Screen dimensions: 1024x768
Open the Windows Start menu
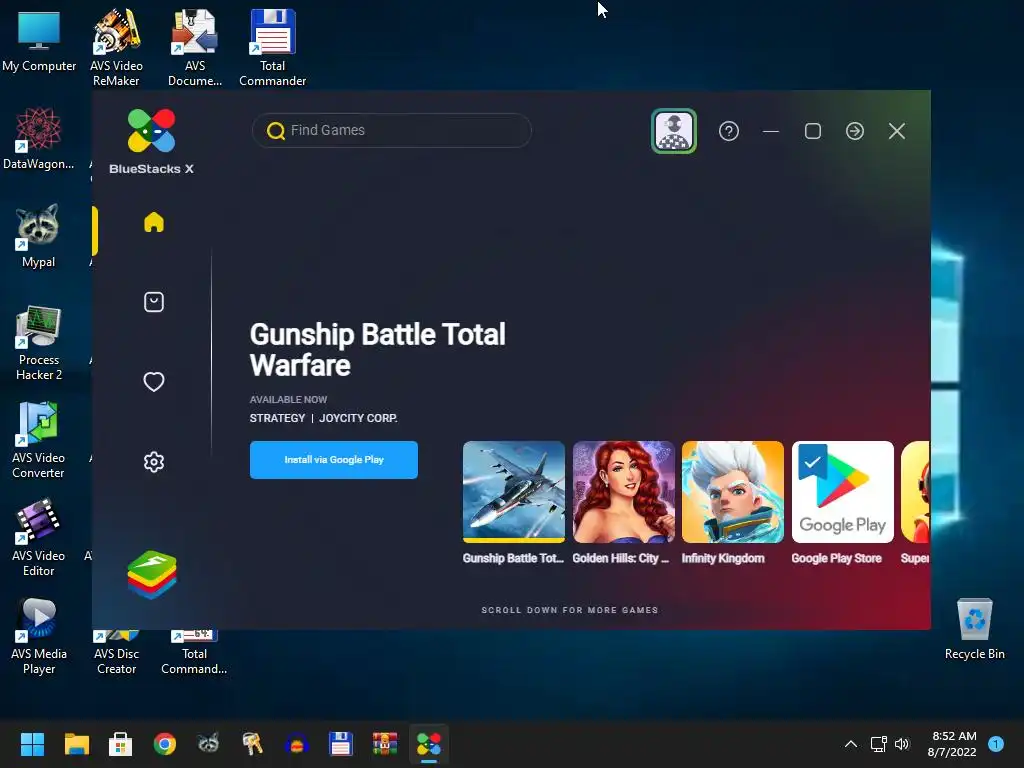pyautogui.click(x=32, y=744)
